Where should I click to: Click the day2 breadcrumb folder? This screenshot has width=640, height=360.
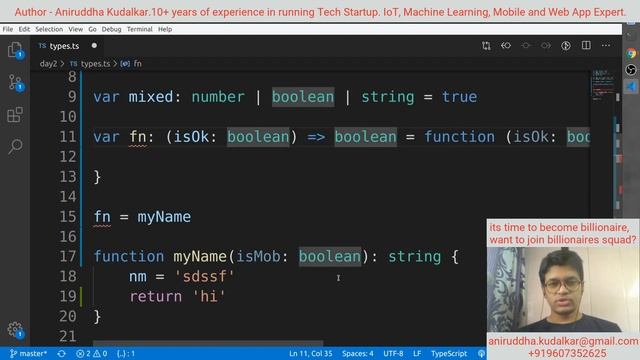(x=48, y=64)
